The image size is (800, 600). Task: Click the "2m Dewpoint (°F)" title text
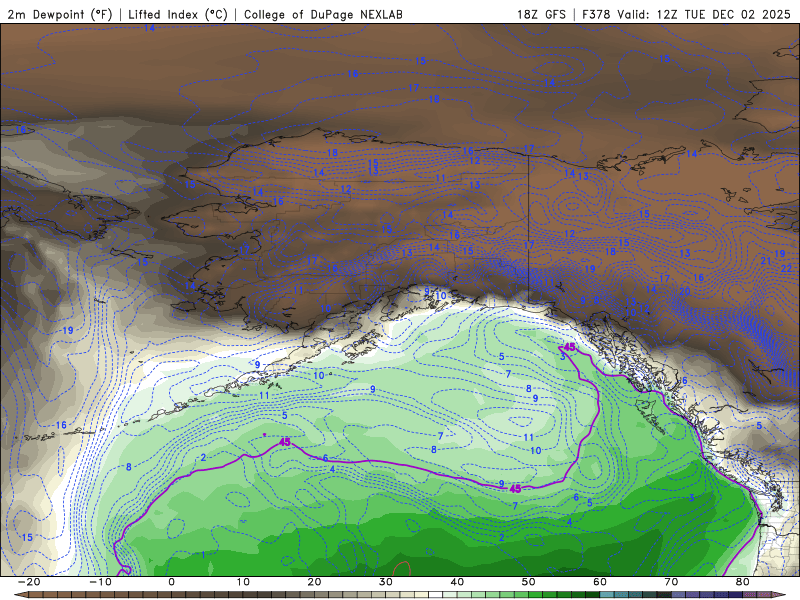pos(59,14)
